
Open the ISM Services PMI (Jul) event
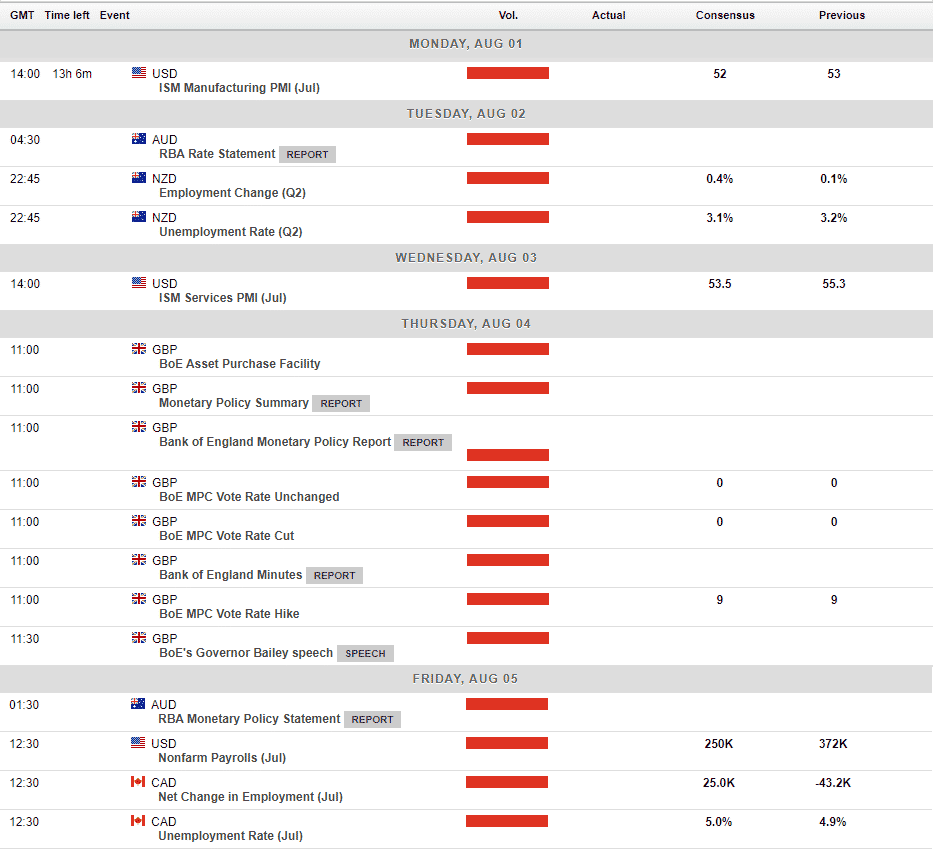223,298
